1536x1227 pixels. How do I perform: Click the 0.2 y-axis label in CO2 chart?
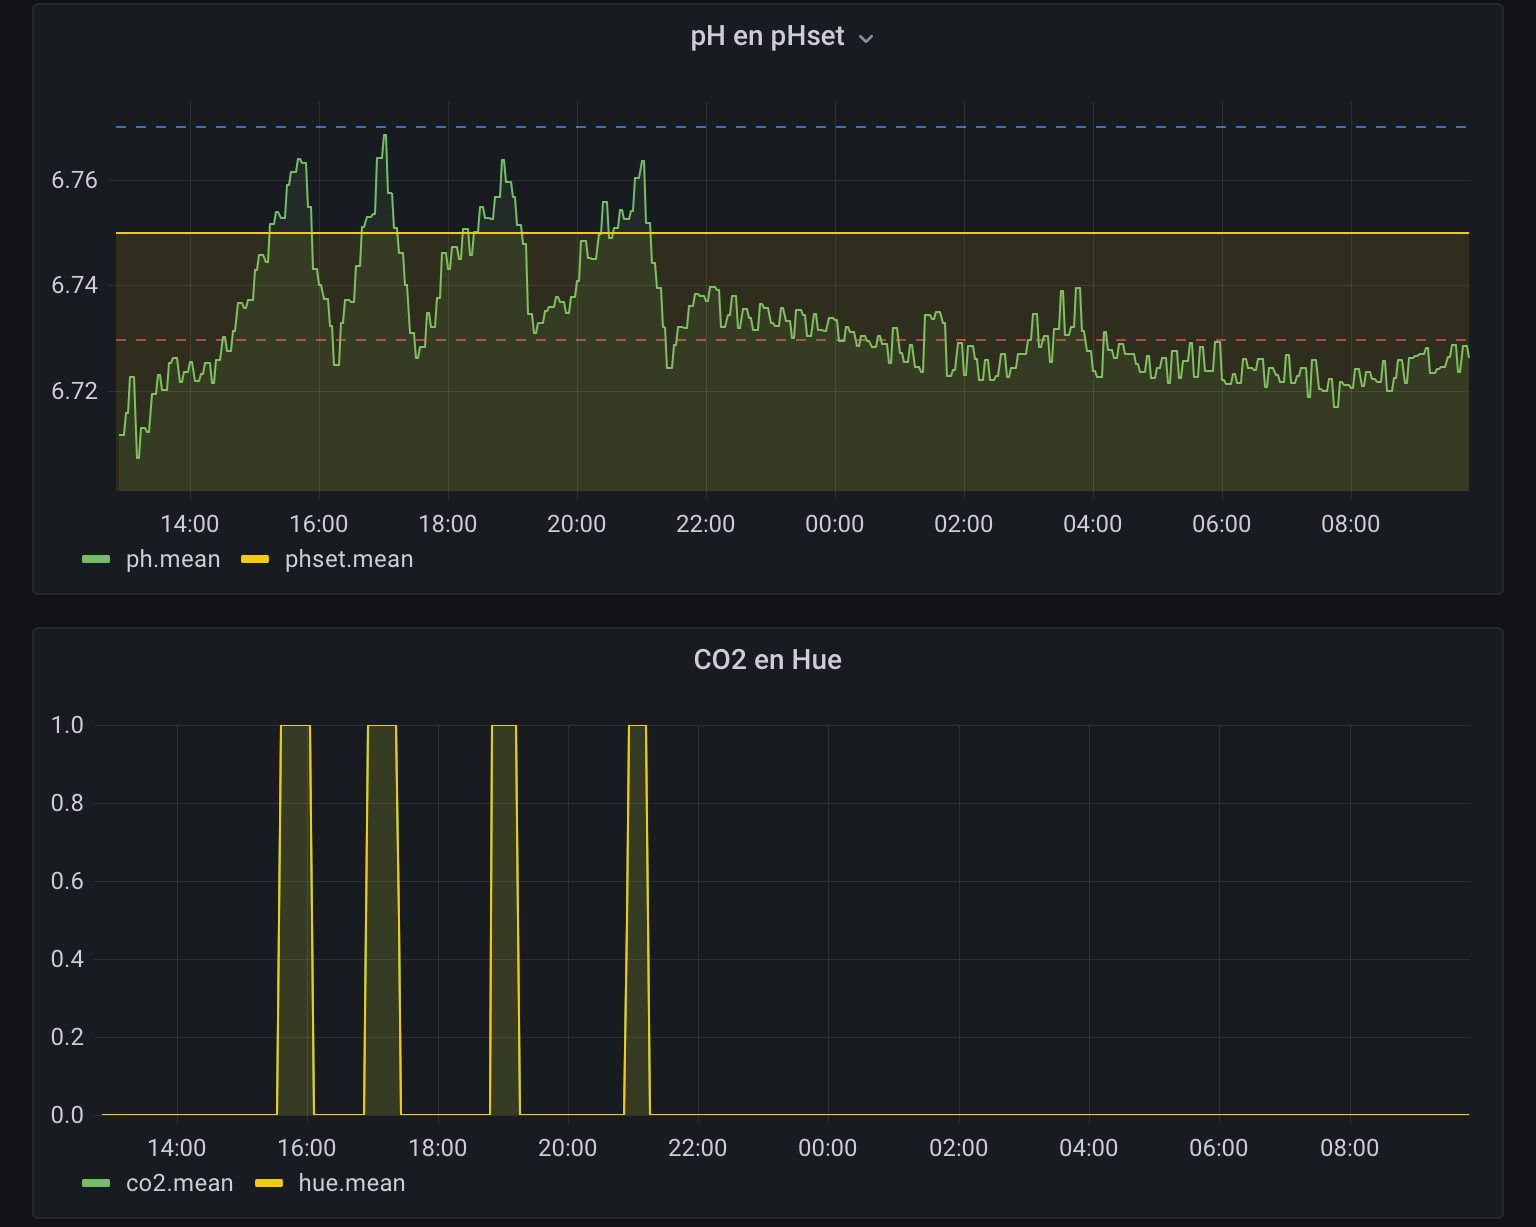[x=67, y=1037]
